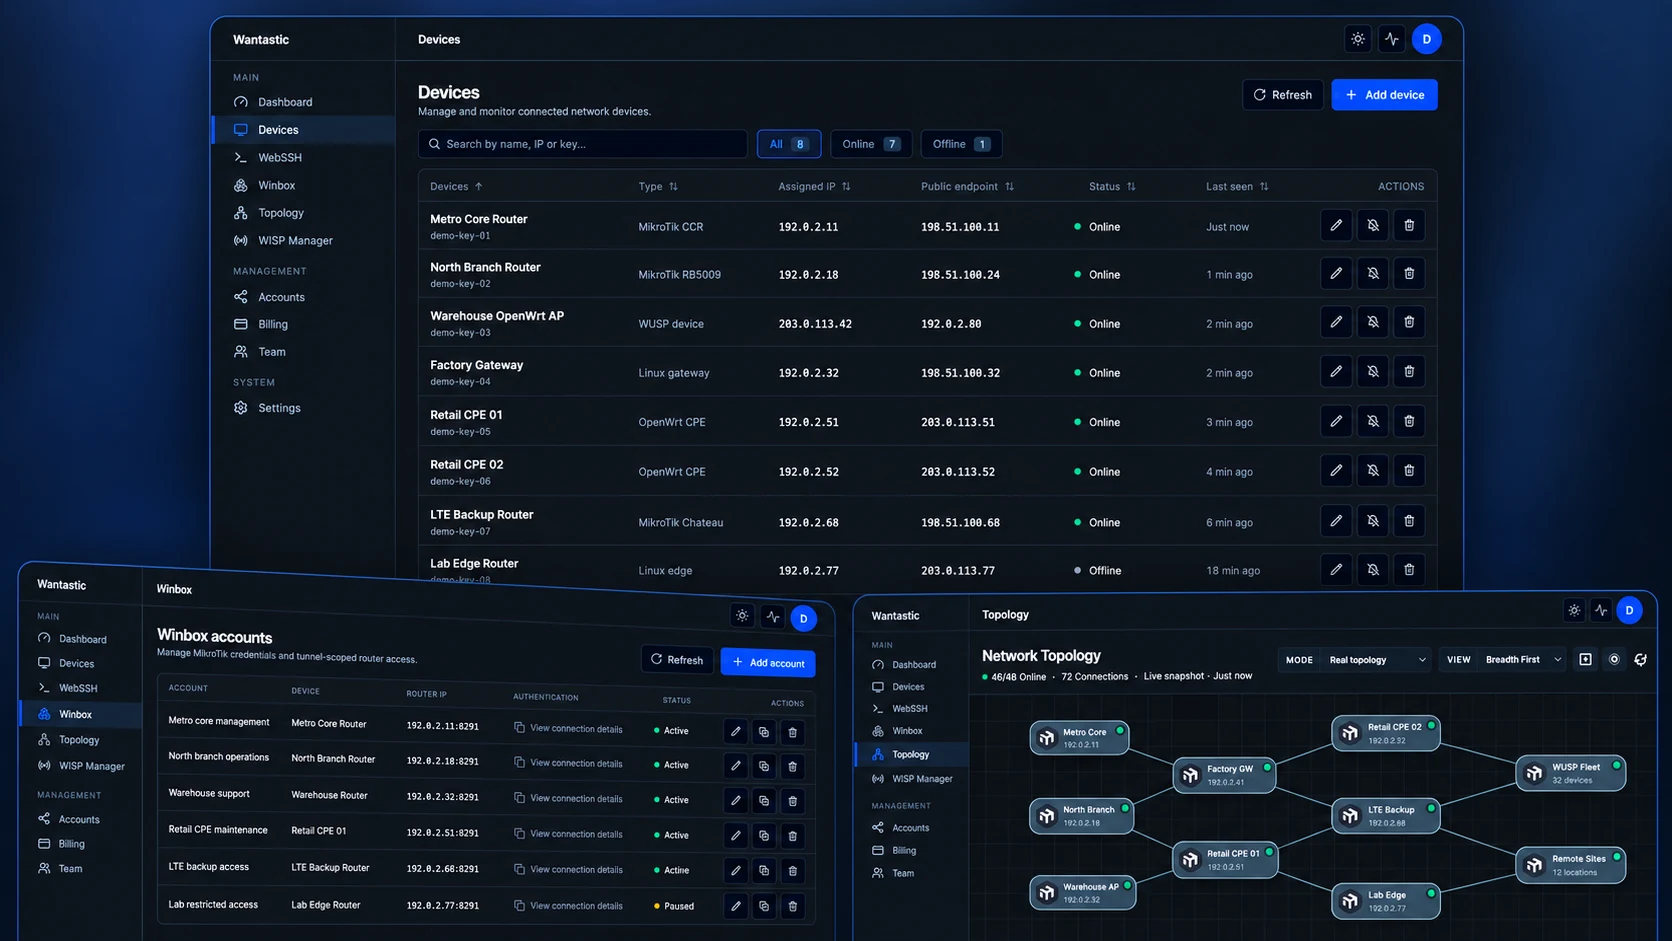This screenshot has height=941, width=1672.
Task: Edit Lab restricted access Winbox account
Action: click(736, 906)
